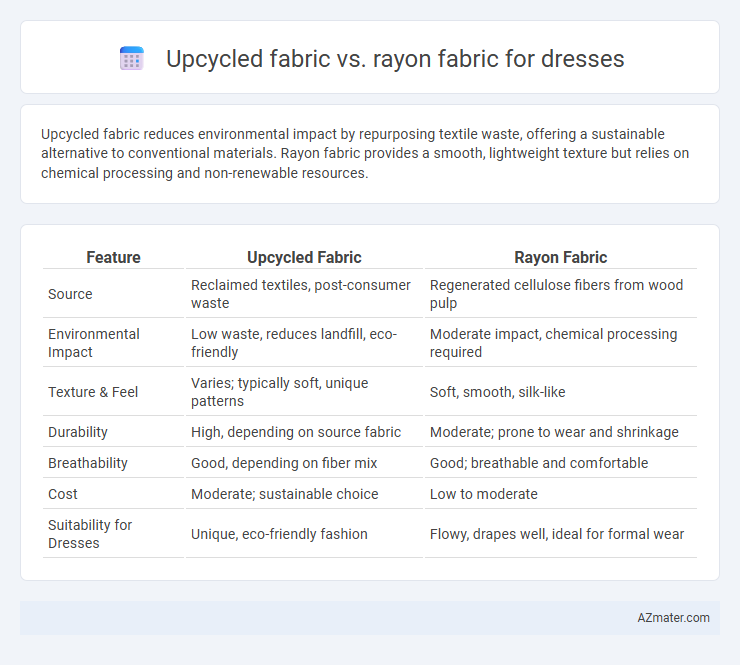Click the 'Feature' column header
Viewport: 740px width, 665px height.
click(113, 257)
